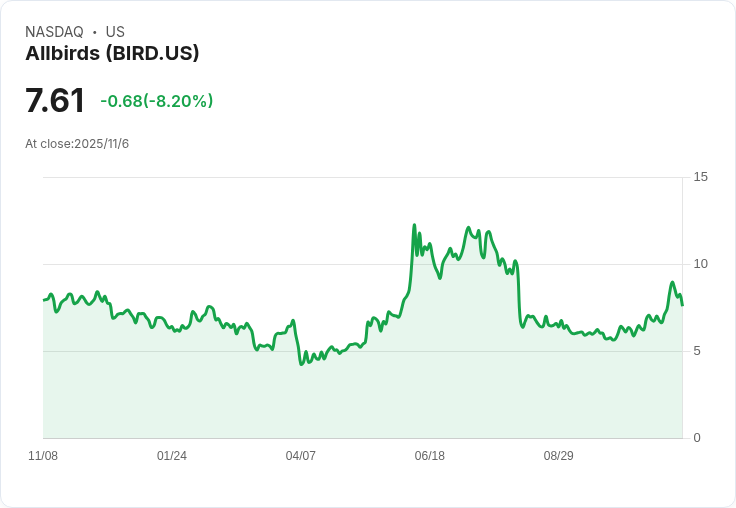The image size is (736, 508).
Task: Click the end point of the price line
Action: (x=682, y=305)
